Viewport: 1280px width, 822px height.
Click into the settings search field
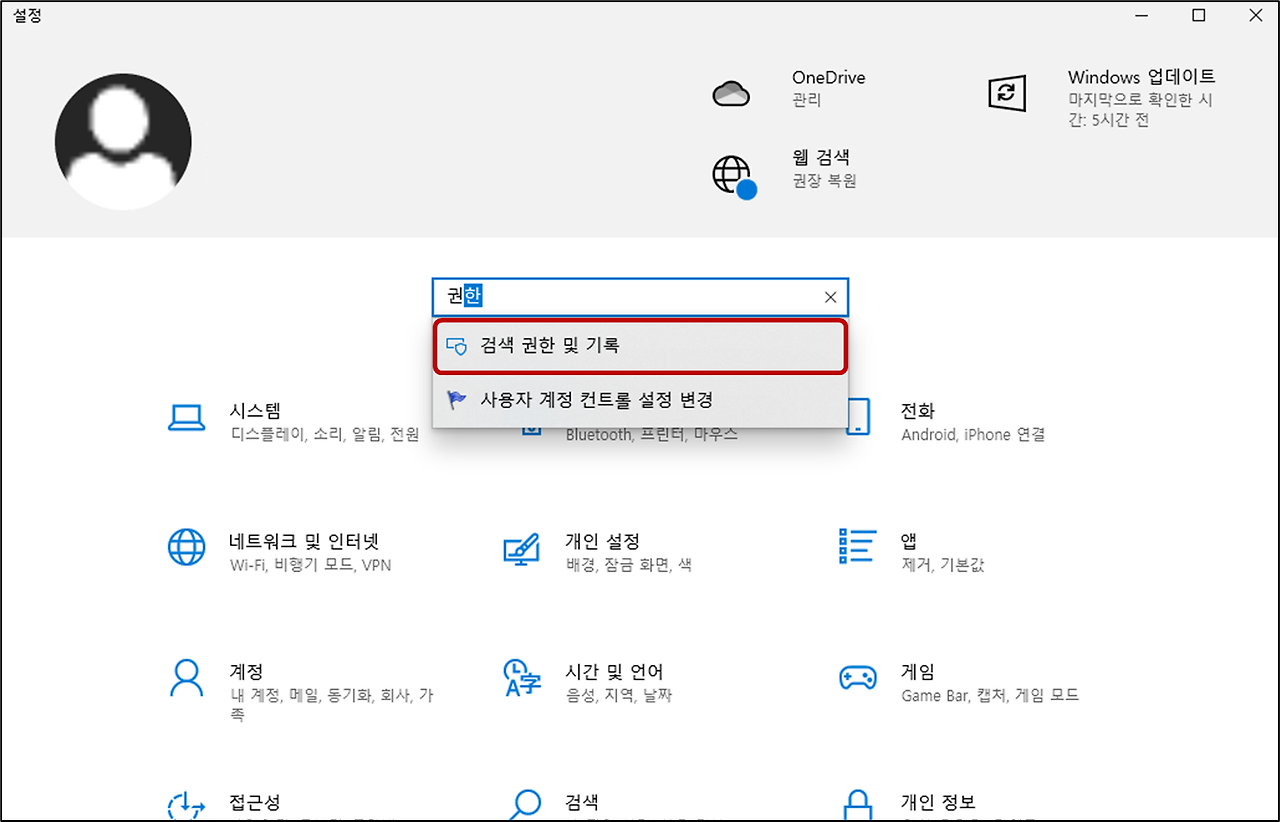pos(640,297)
